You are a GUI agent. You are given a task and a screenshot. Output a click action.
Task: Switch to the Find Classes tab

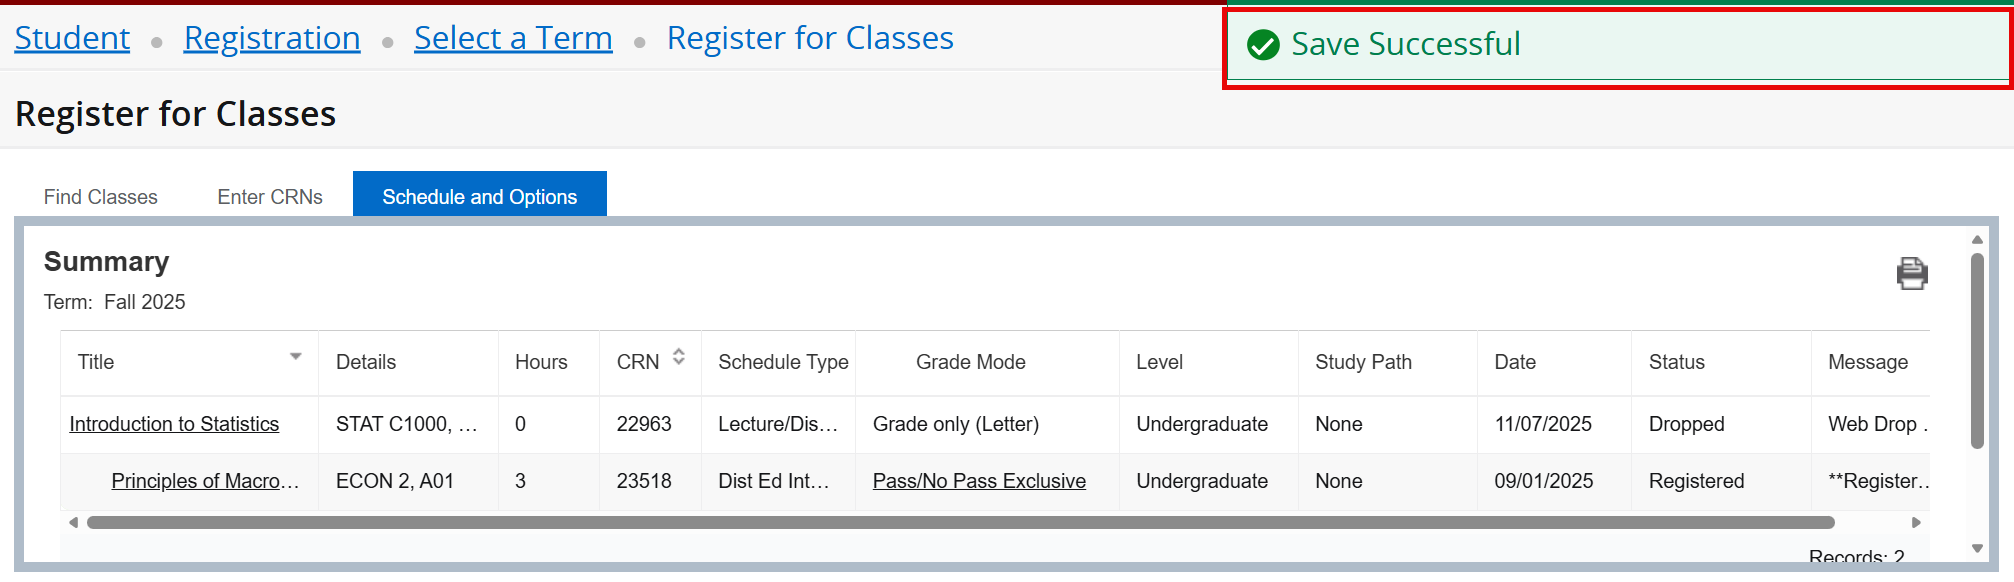pyautogui.click(x=99, y=196)
